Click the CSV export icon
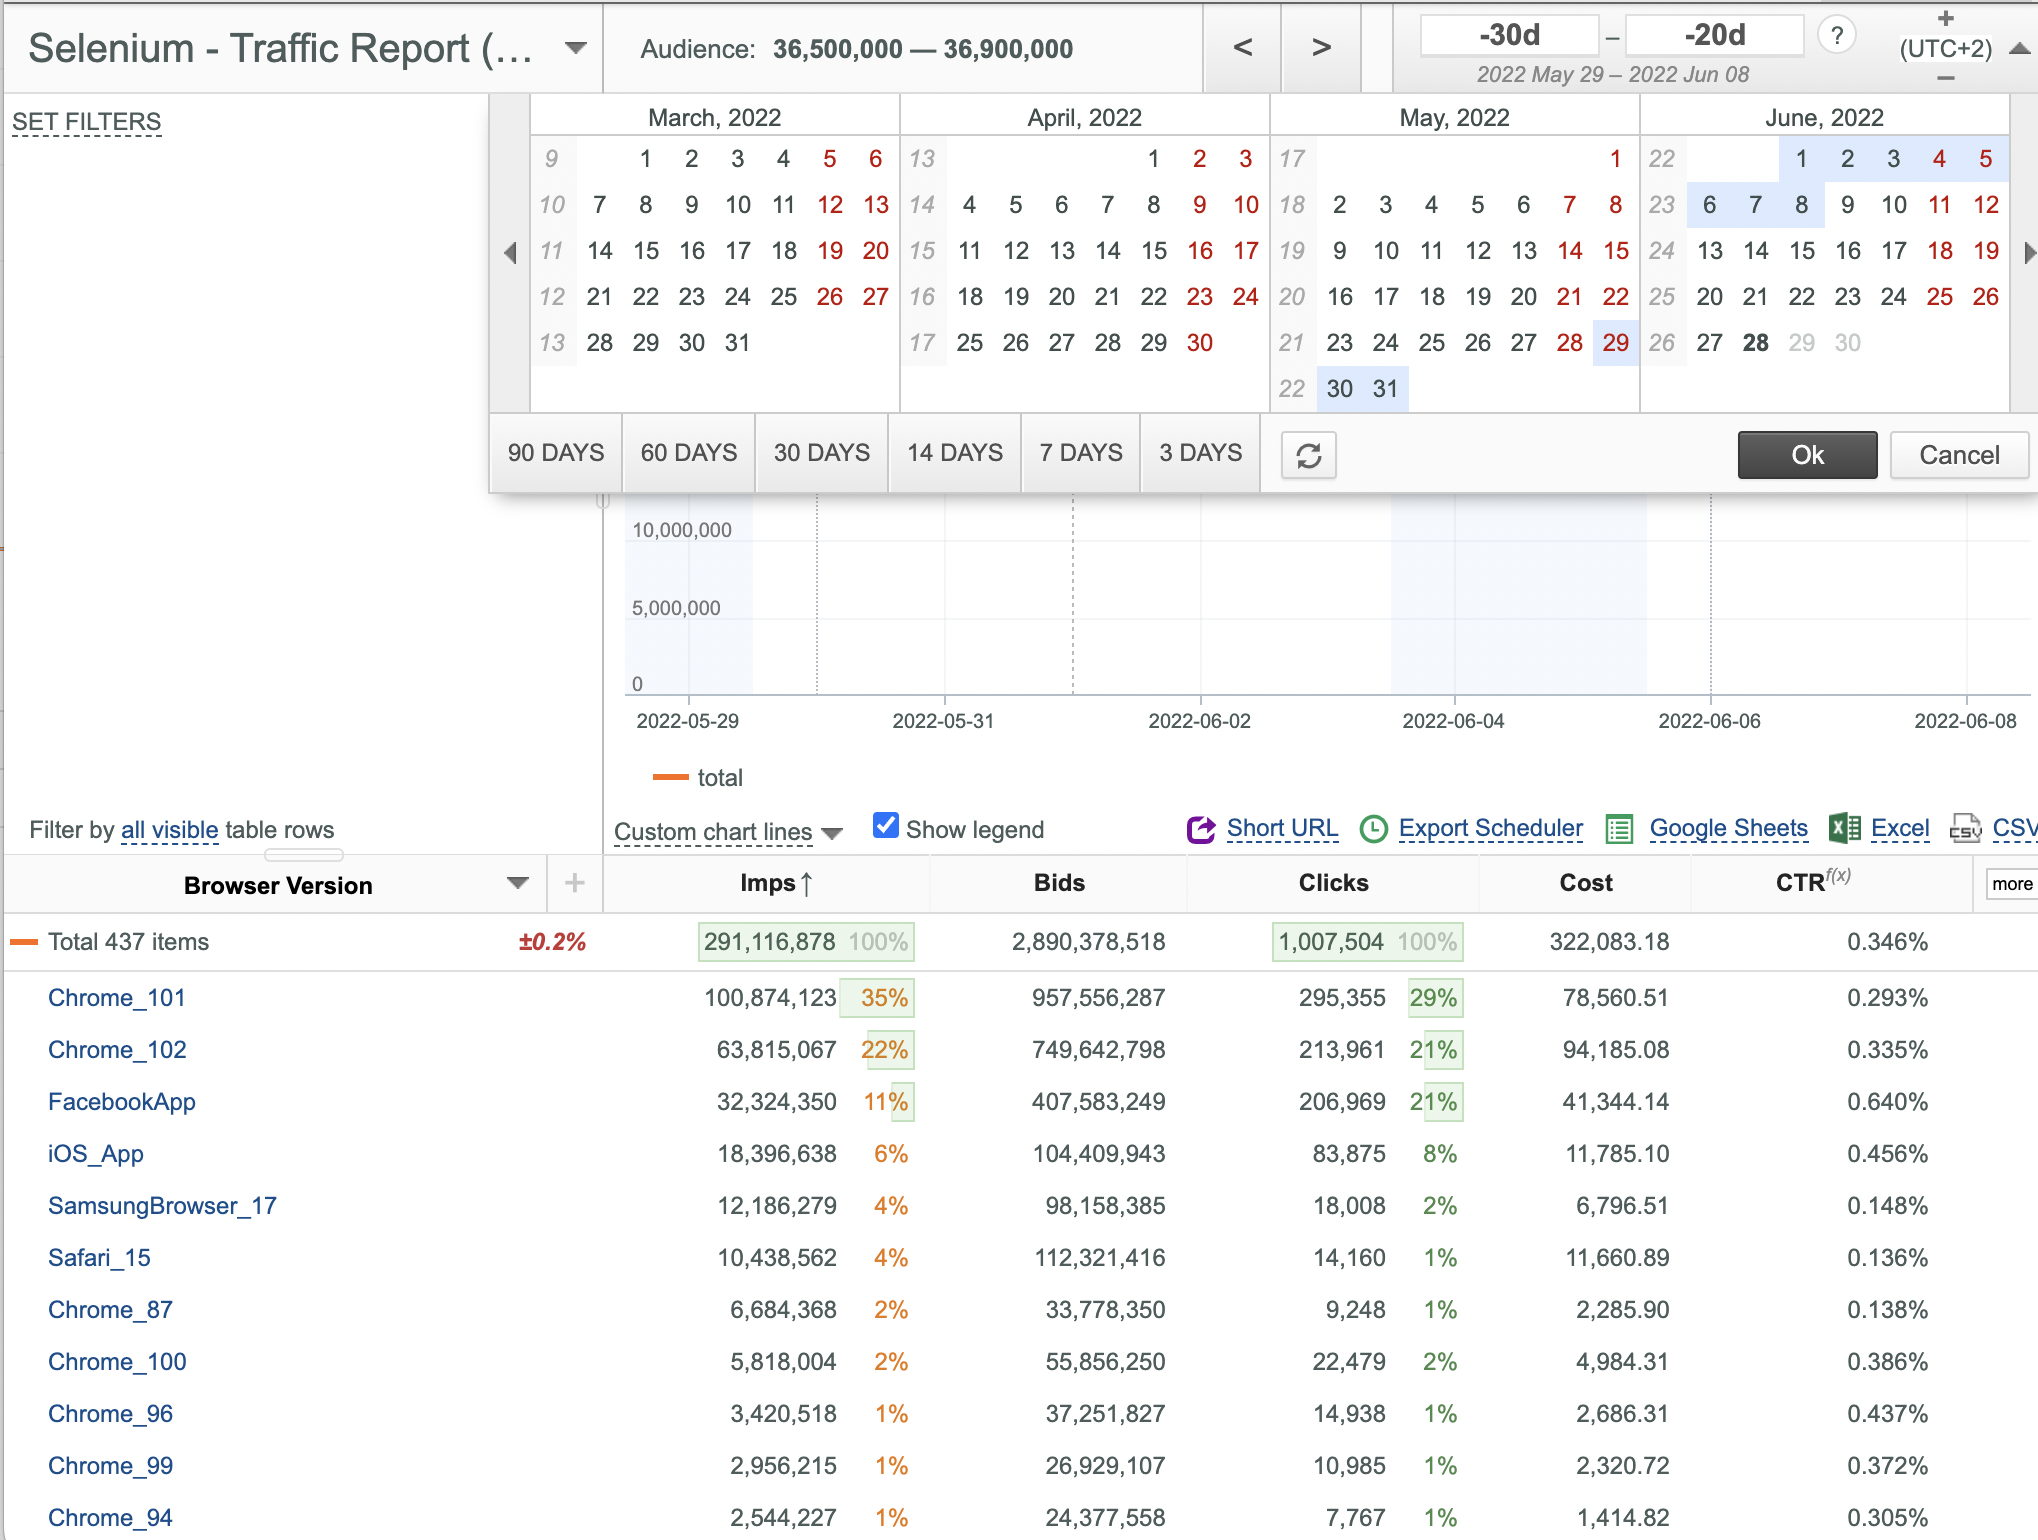The width and height of the screenshot is (2038, 1540). (x=1966, y=829)
